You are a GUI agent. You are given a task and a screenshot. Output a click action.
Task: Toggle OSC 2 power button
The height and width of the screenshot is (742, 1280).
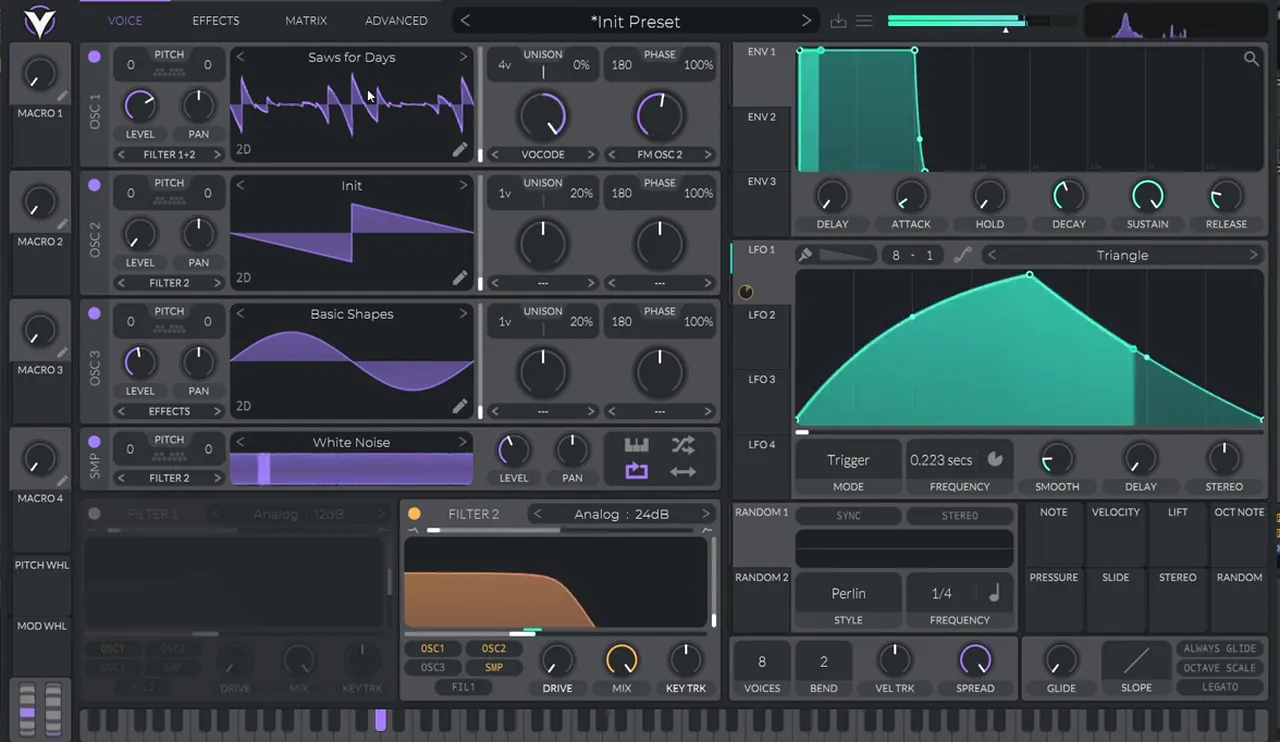coord(94,185)
